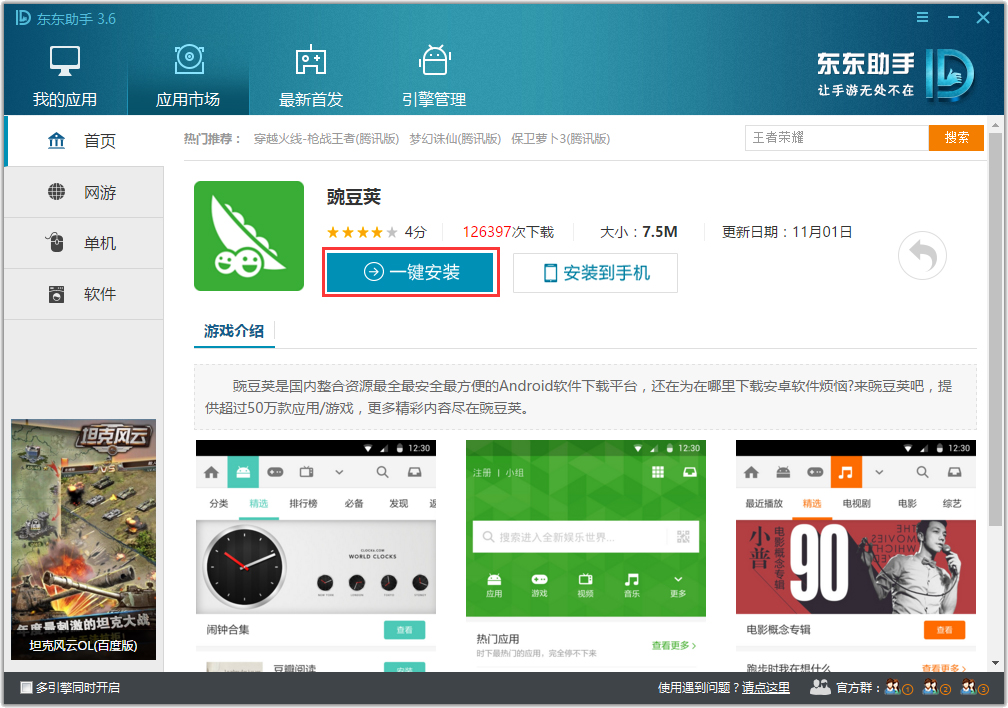The width and height of the screenshot is (1008, 708).
Task: Click the 首页 home icon
Action: point(57,140)
